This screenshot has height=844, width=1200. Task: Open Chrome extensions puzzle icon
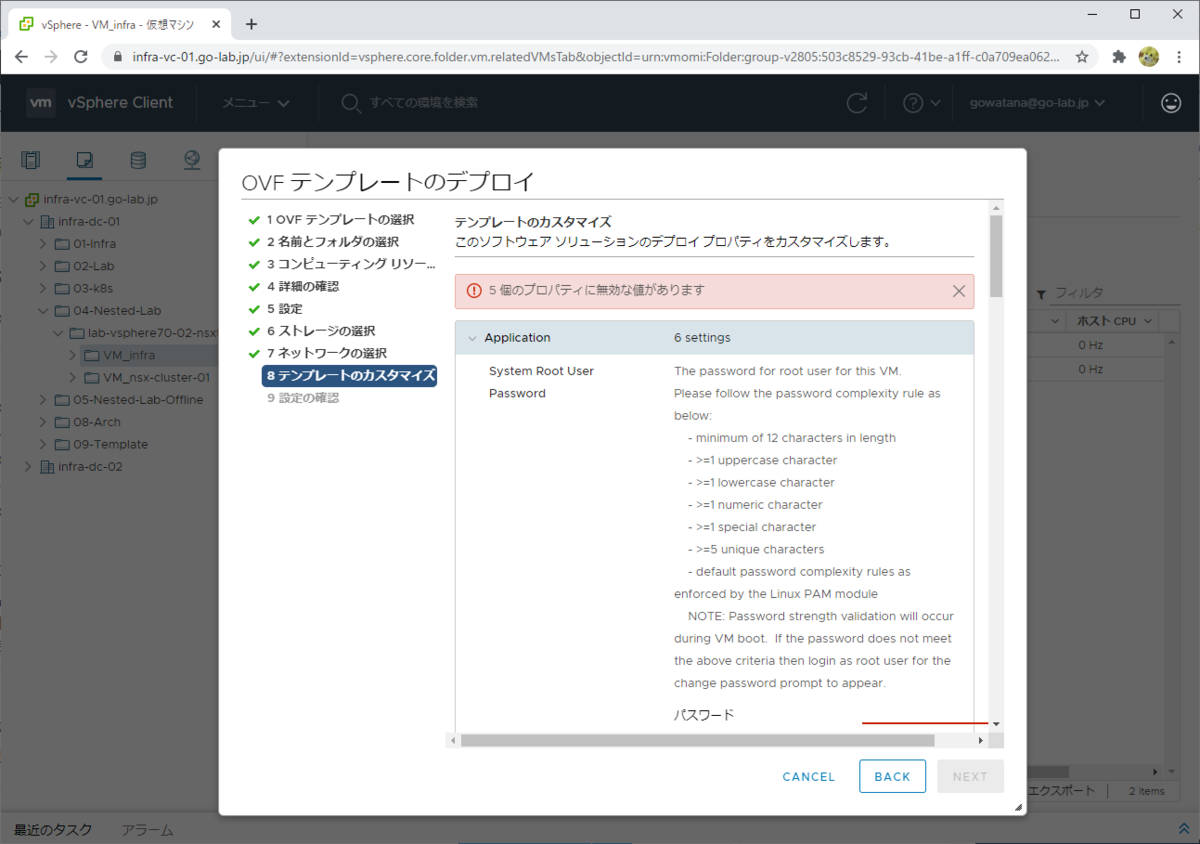pyautogui.click(x=1119, y=57)
